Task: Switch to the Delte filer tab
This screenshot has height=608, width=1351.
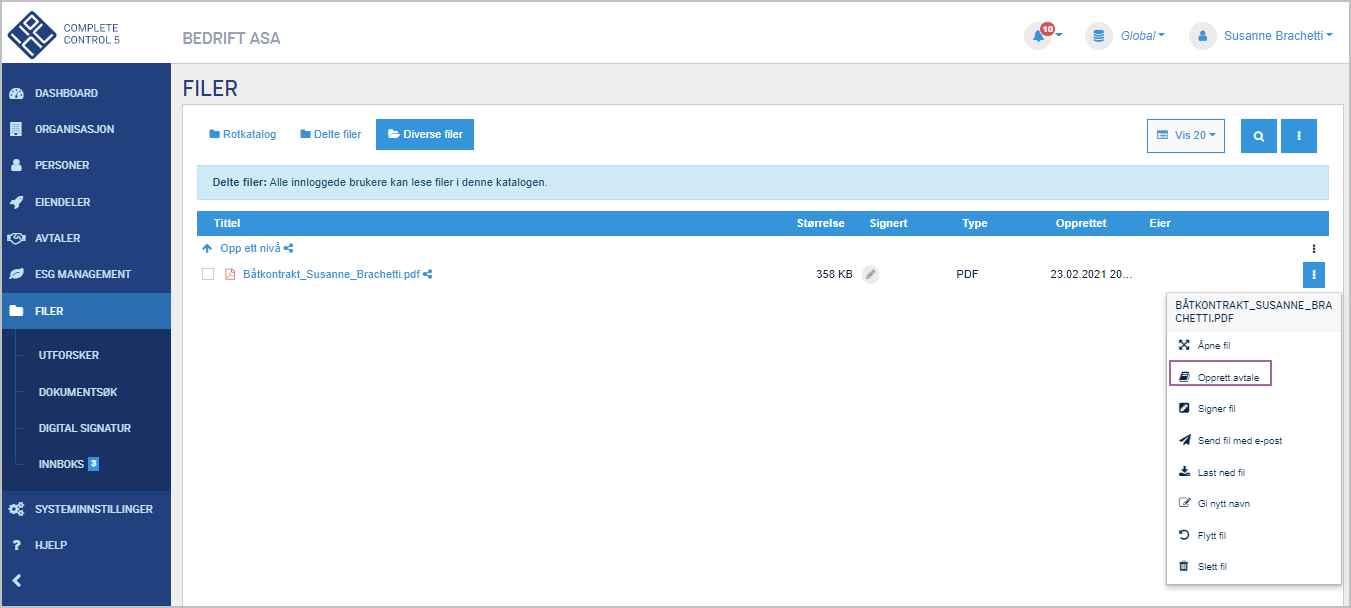Action: click(x=330, y=134)
